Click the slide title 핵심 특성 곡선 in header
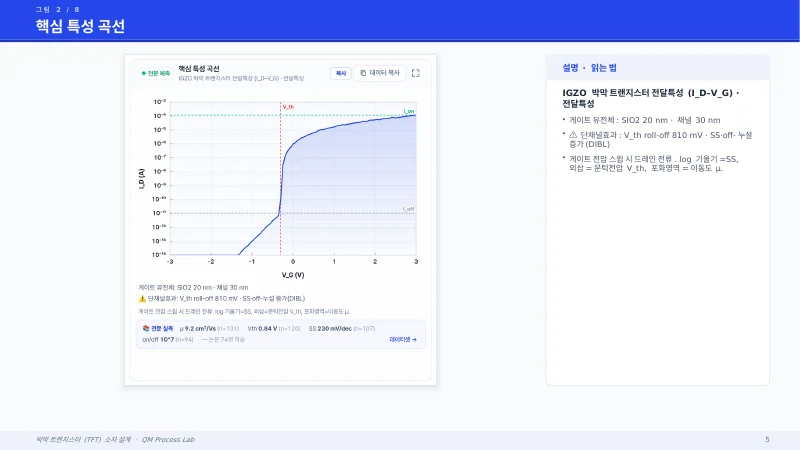800x450 pixels. [80, 27]
